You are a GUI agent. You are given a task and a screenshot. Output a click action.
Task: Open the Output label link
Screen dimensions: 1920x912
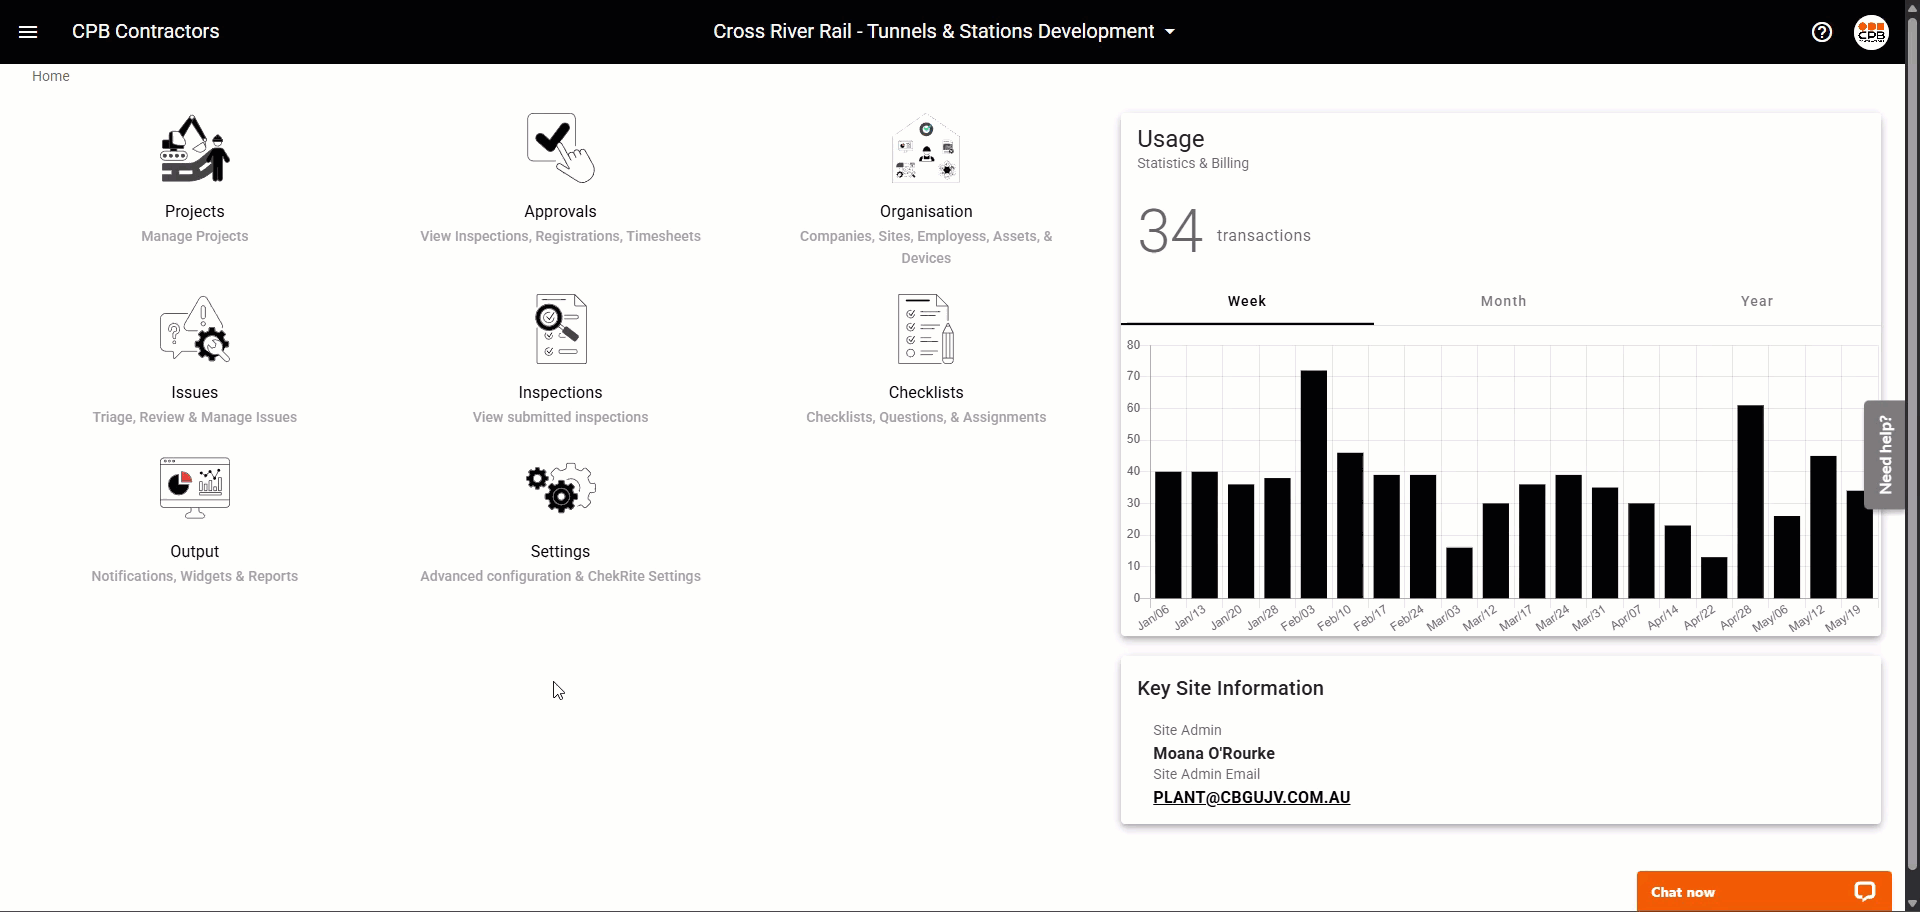(x=195, y=551)
